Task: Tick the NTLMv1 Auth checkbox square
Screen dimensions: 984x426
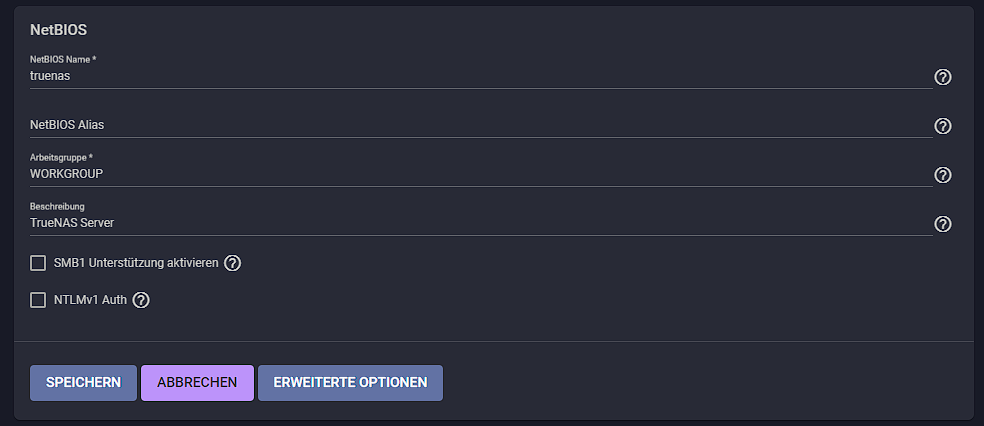Action: 39,300
